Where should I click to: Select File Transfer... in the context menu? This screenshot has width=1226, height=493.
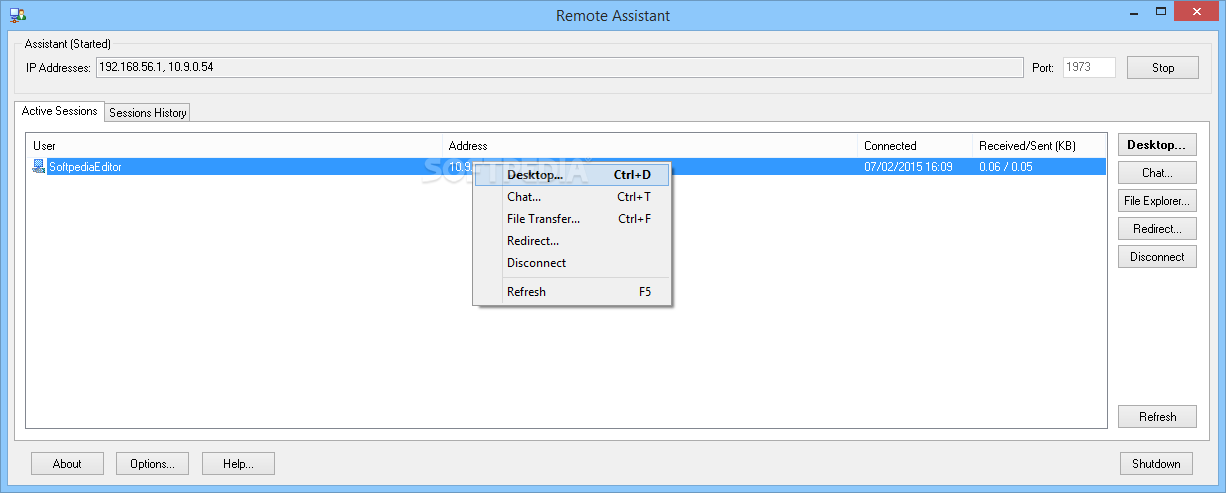point(572,219)
